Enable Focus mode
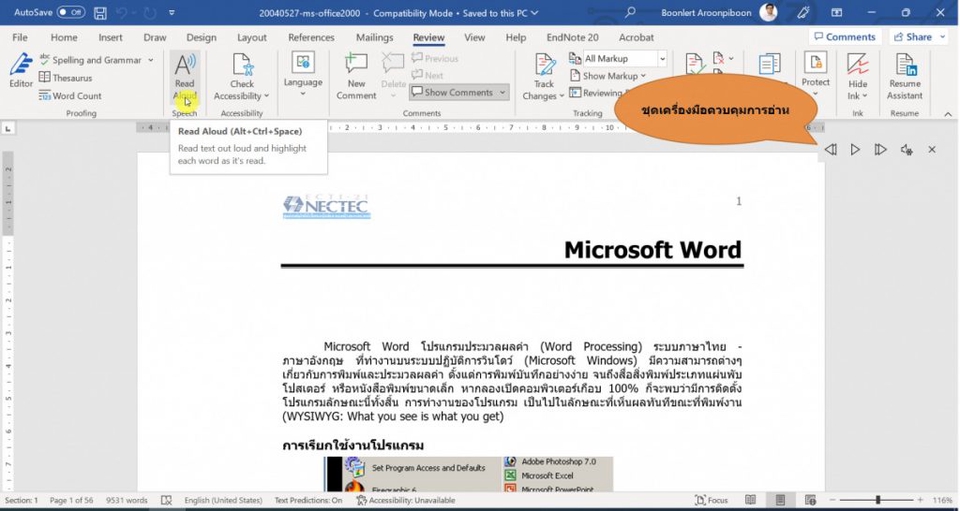Image resolution: width=960 pixels, height=511 pixels. [711, 500]
